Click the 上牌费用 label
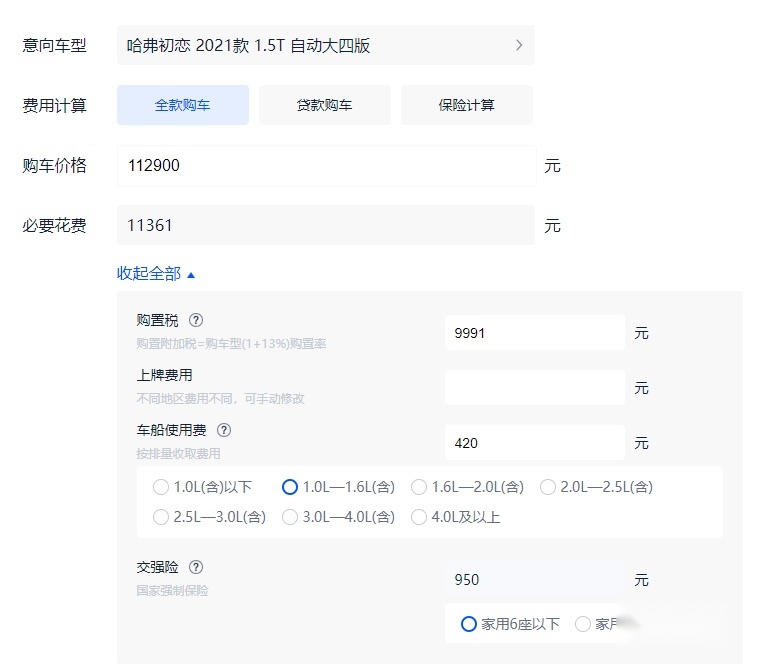This screenshot has width=770, height=664. (x=165, y=375)
